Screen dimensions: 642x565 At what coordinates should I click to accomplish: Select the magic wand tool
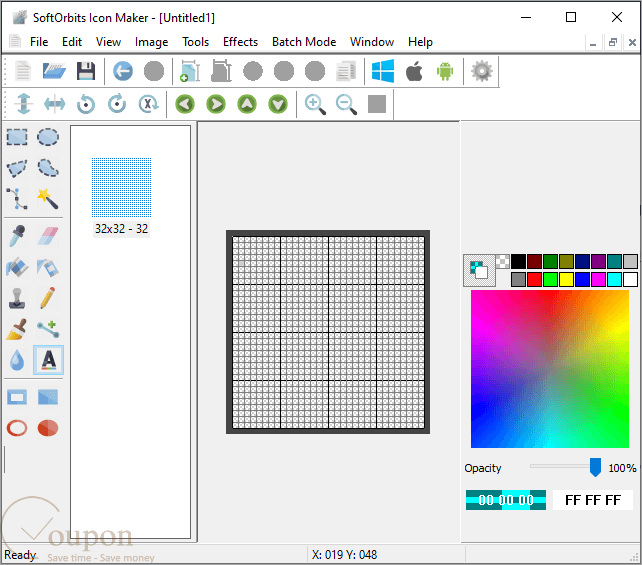pos(48,199)
